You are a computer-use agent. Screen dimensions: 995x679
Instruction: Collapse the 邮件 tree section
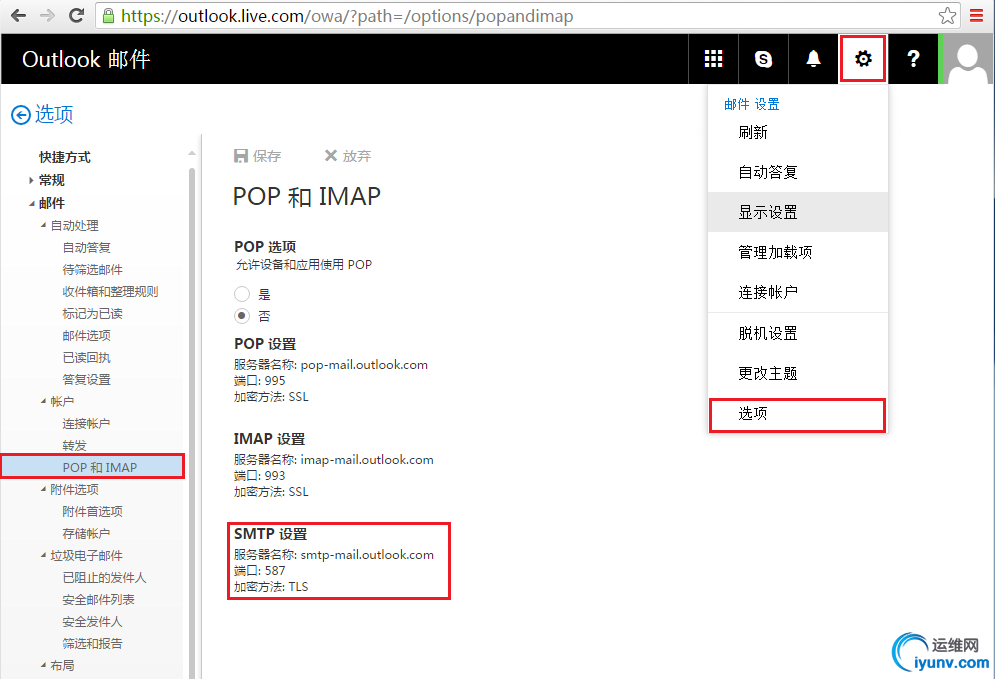(32, 204)
